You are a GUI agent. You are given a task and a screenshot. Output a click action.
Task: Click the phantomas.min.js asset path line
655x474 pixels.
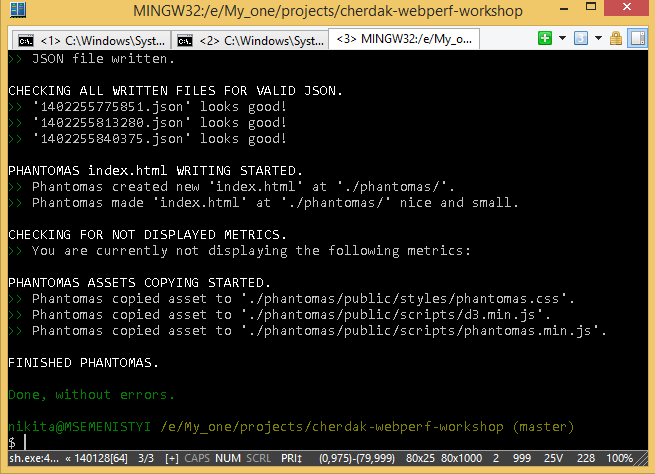[x=307, y=331]
